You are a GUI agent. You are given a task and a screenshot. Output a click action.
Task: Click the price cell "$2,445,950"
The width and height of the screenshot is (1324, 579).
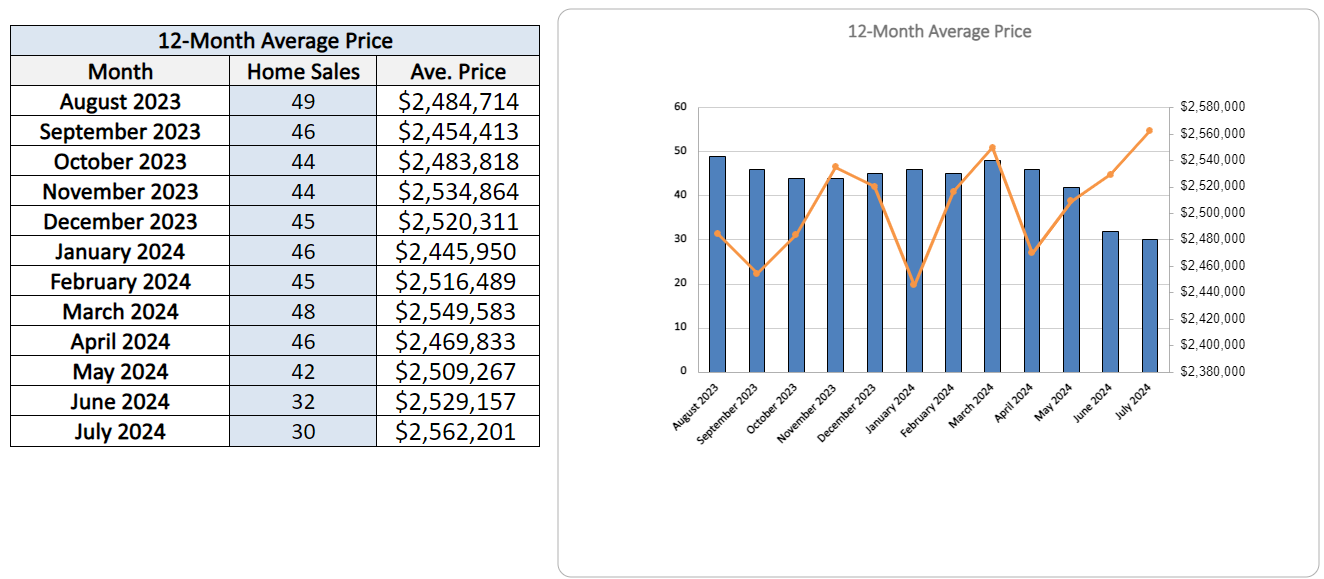[x=458, y=251]
